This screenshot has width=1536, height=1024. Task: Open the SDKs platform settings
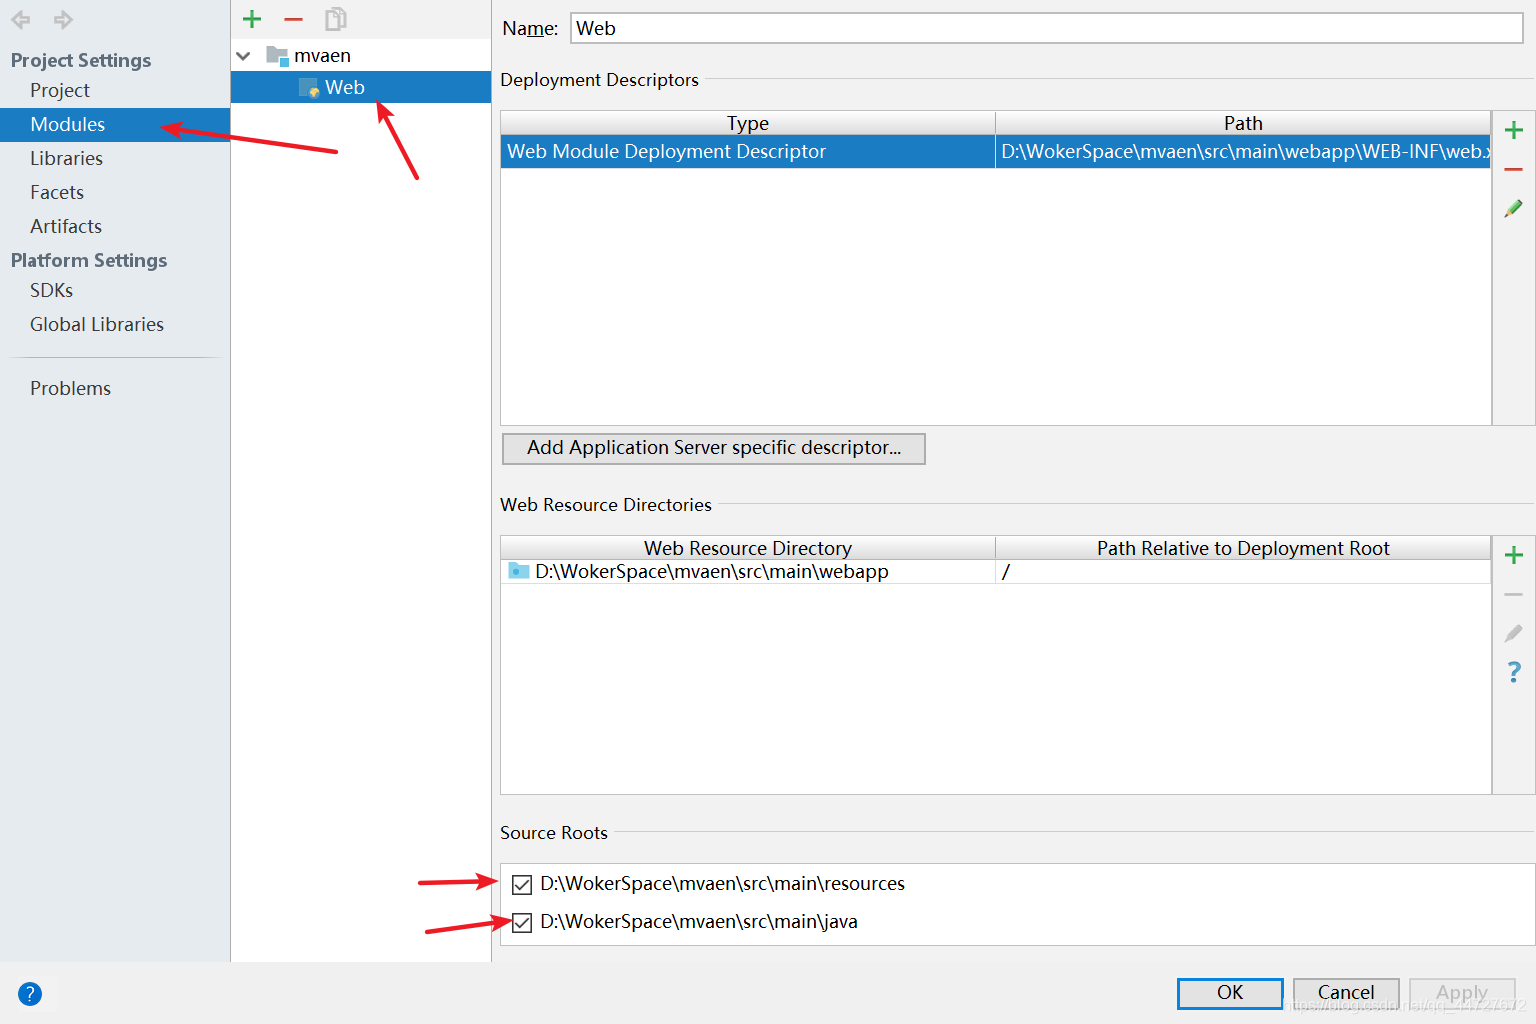pyautogui.click(x=51, y=290)
